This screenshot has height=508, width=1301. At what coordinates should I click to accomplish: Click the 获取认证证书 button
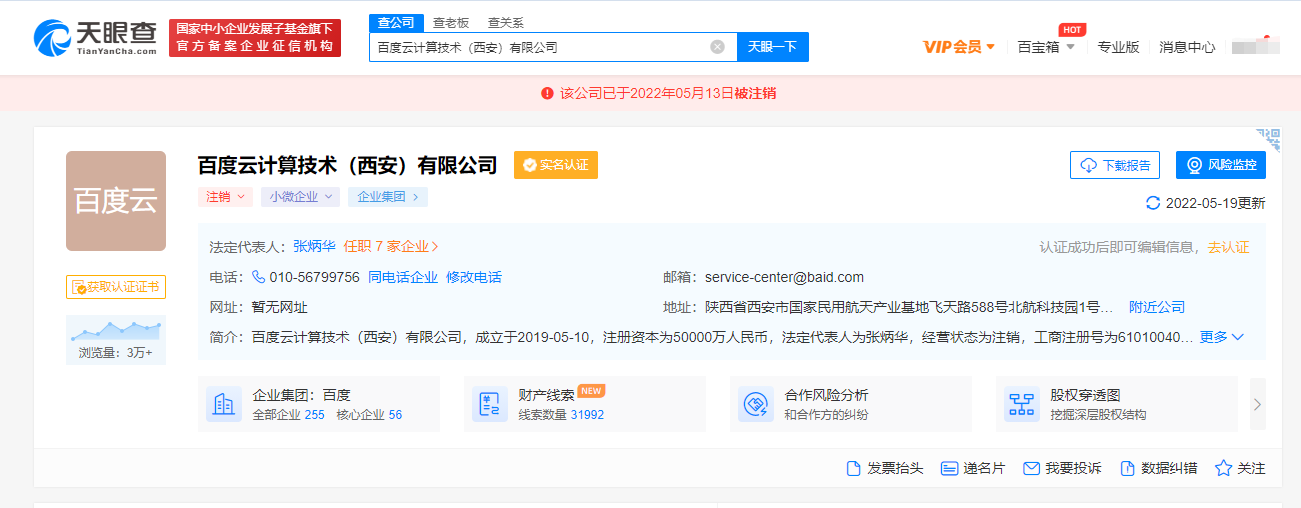coord(116,287)
